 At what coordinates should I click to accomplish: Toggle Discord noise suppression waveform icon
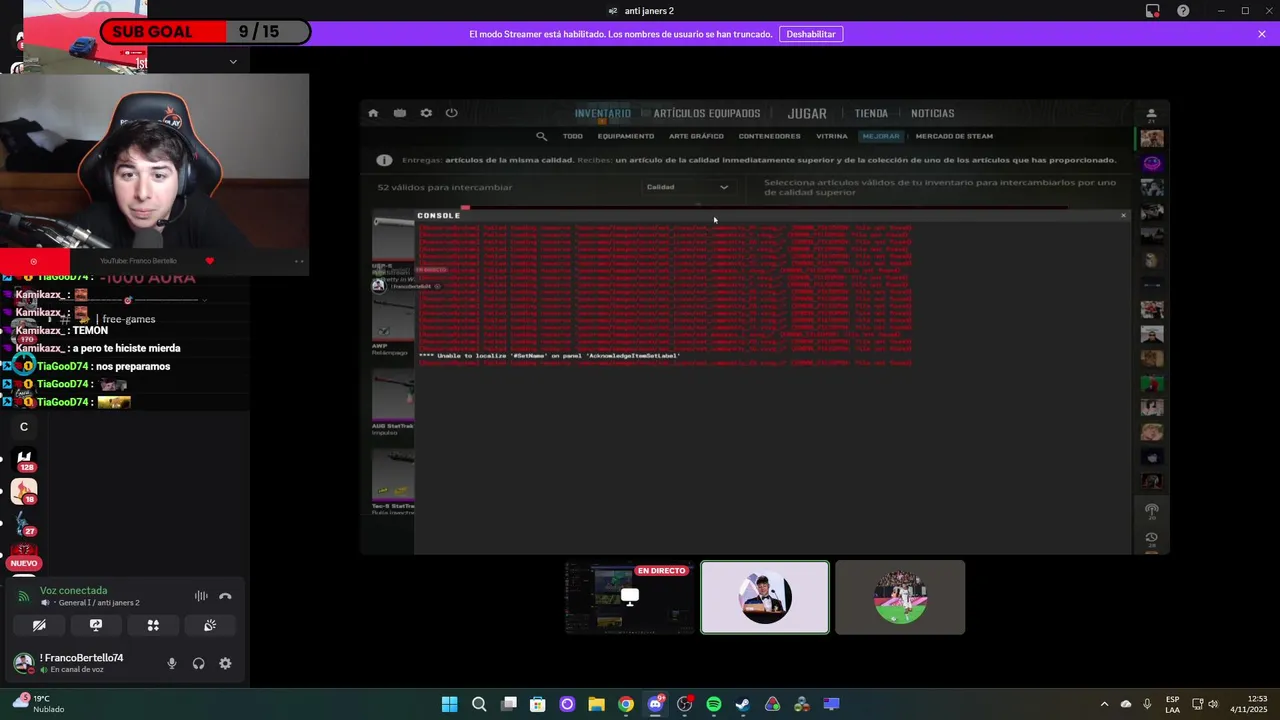[x=201, y=596]
